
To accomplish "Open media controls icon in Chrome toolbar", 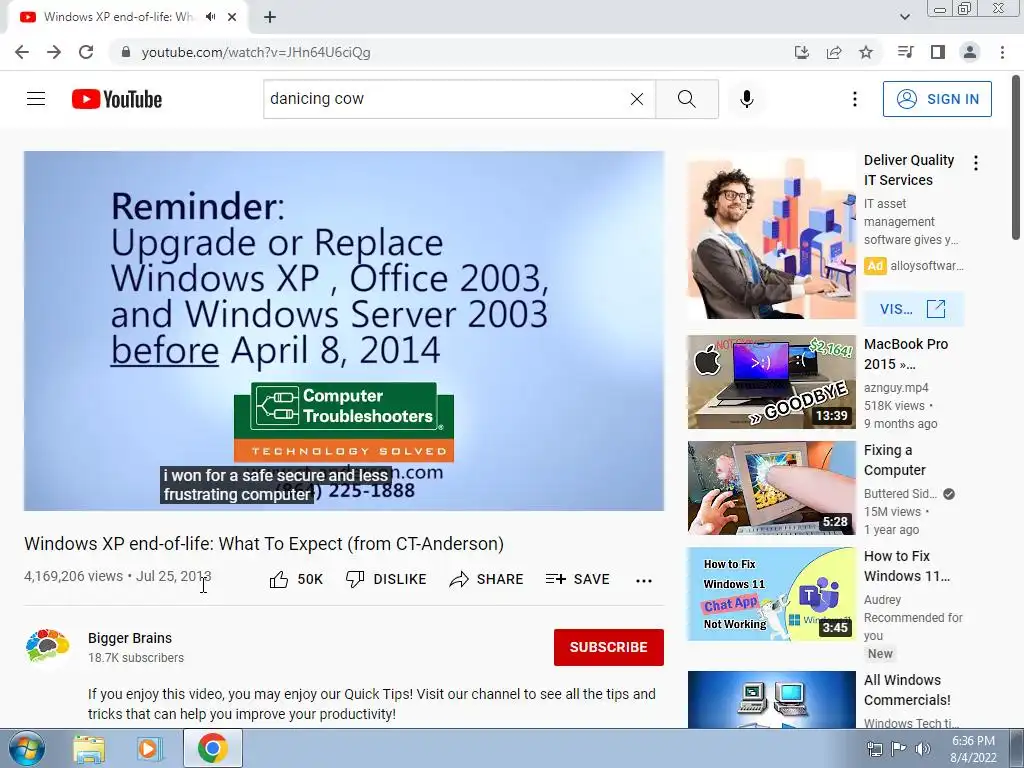I will point(906,52).
